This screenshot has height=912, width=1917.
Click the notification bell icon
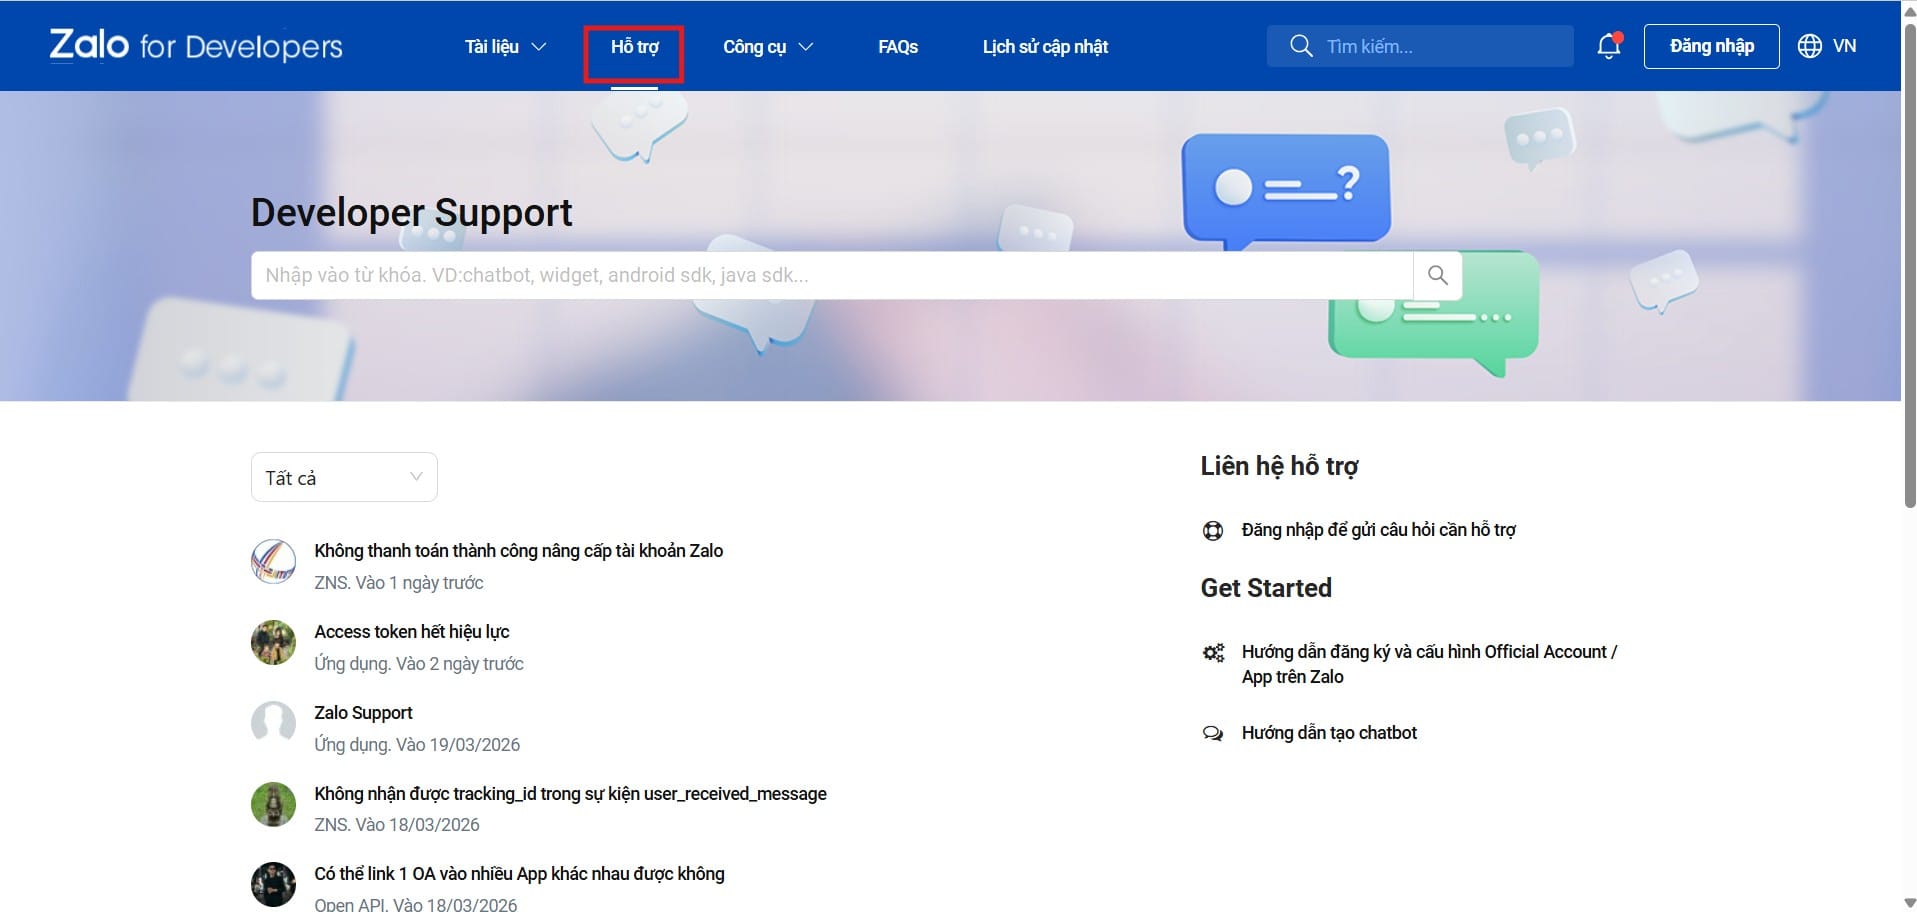[x=1608, y=46]
